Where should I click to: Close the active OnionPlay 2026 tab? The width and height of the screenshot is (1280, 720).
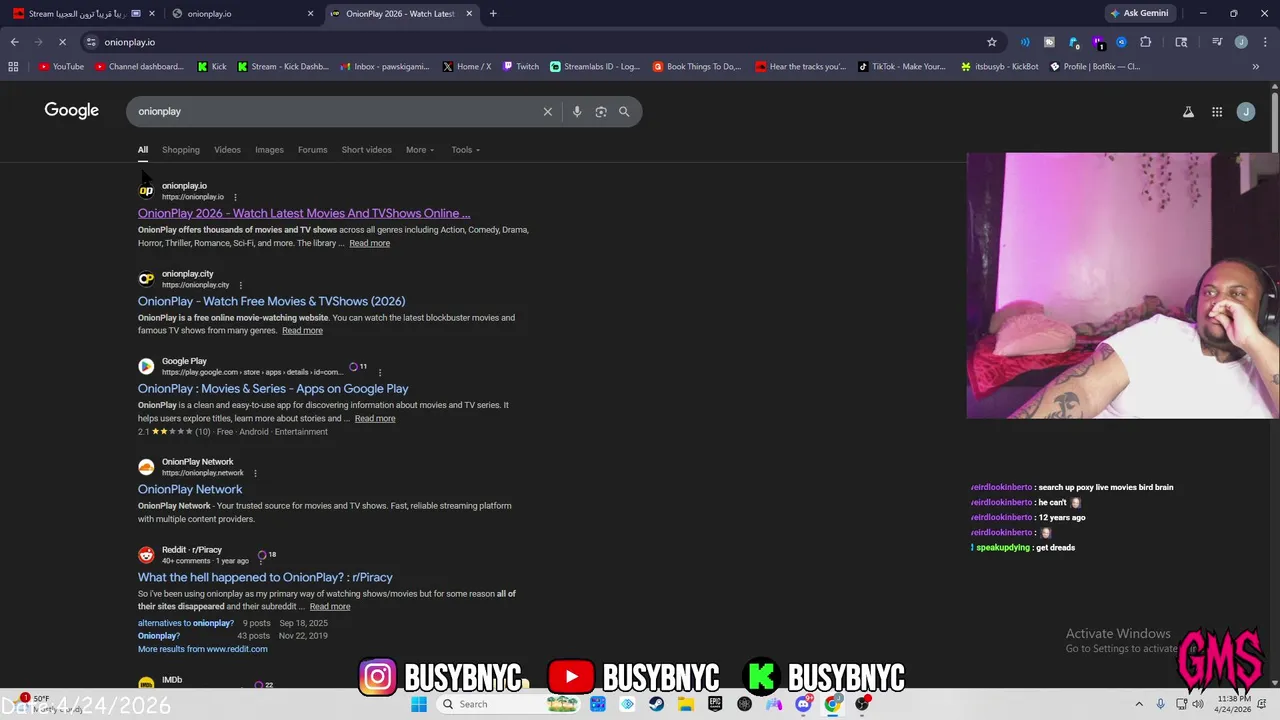click(x=469, y=14)
